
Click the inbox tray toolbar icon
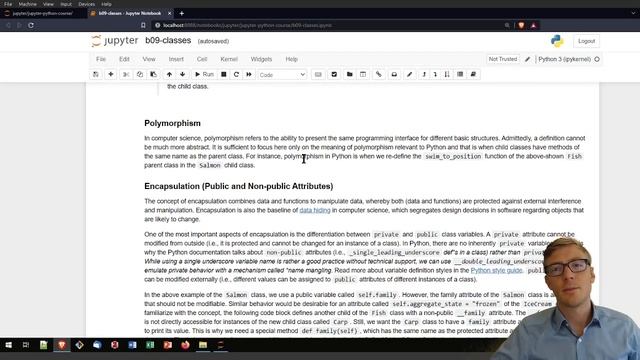click(394, 74)
